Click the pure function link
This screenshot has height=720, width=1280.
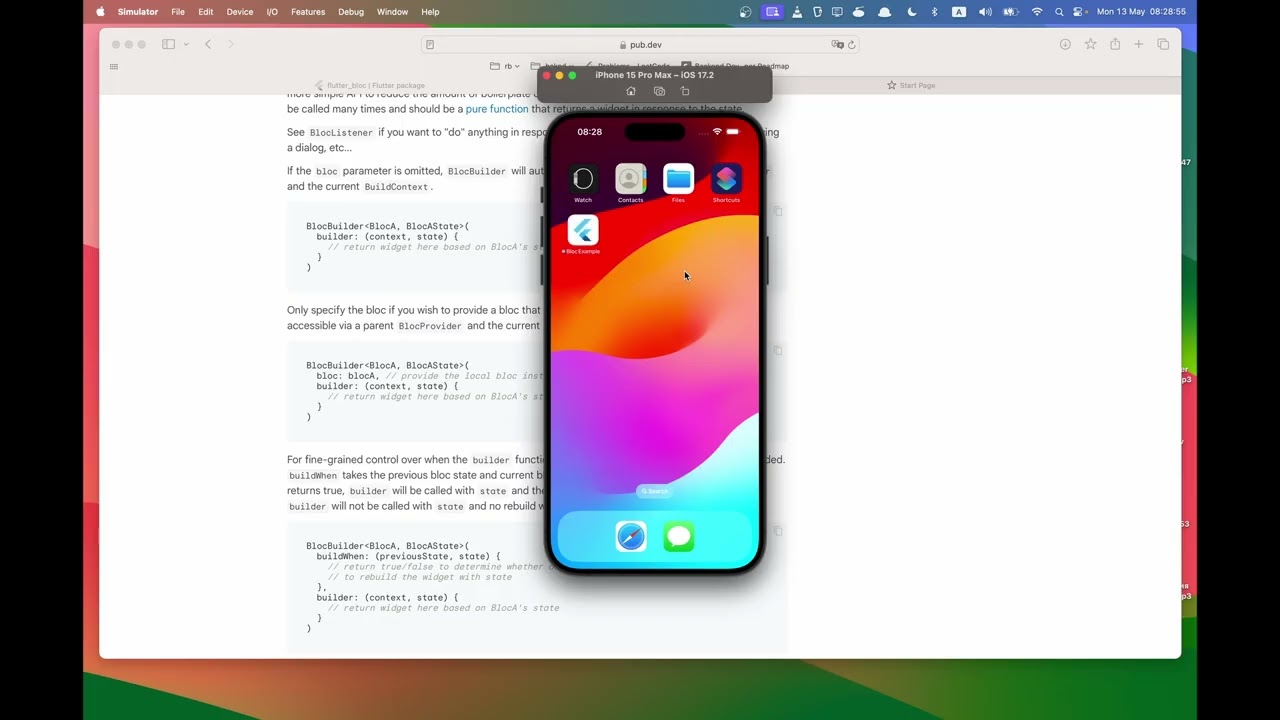pyautogui.click(x=497, y=109)
